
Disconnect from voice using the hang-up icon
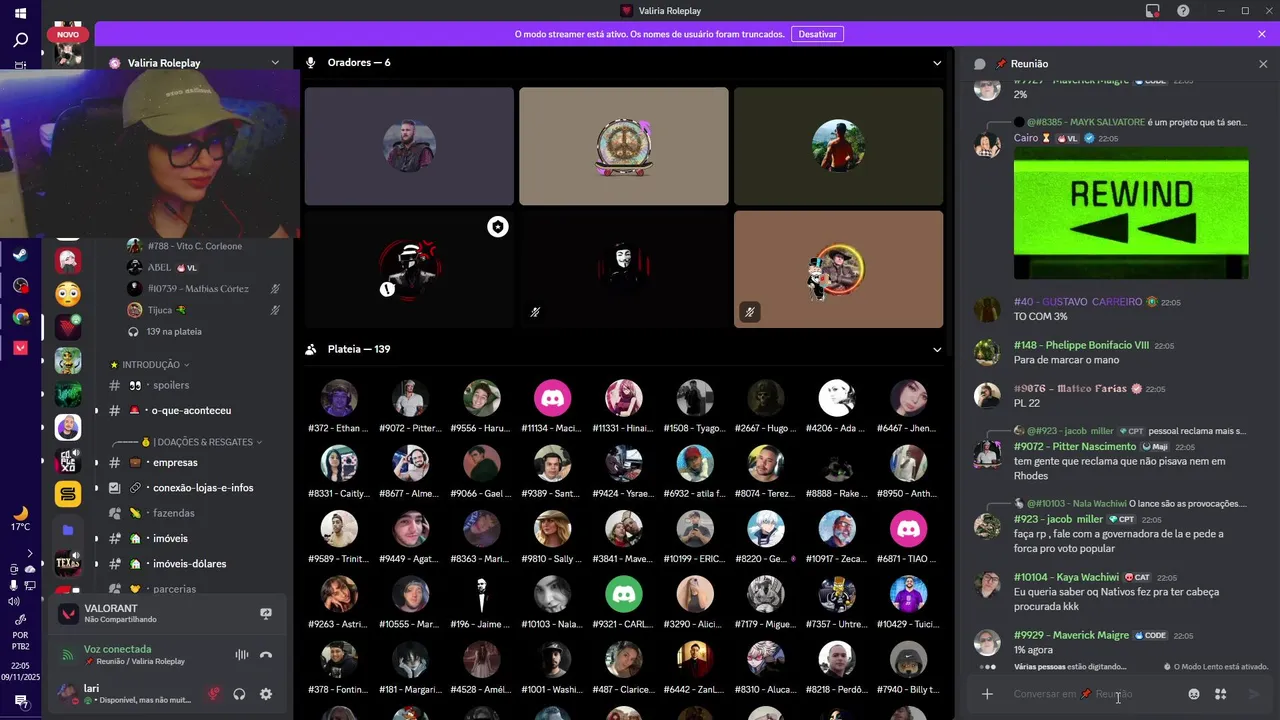(x=266, y=655)
